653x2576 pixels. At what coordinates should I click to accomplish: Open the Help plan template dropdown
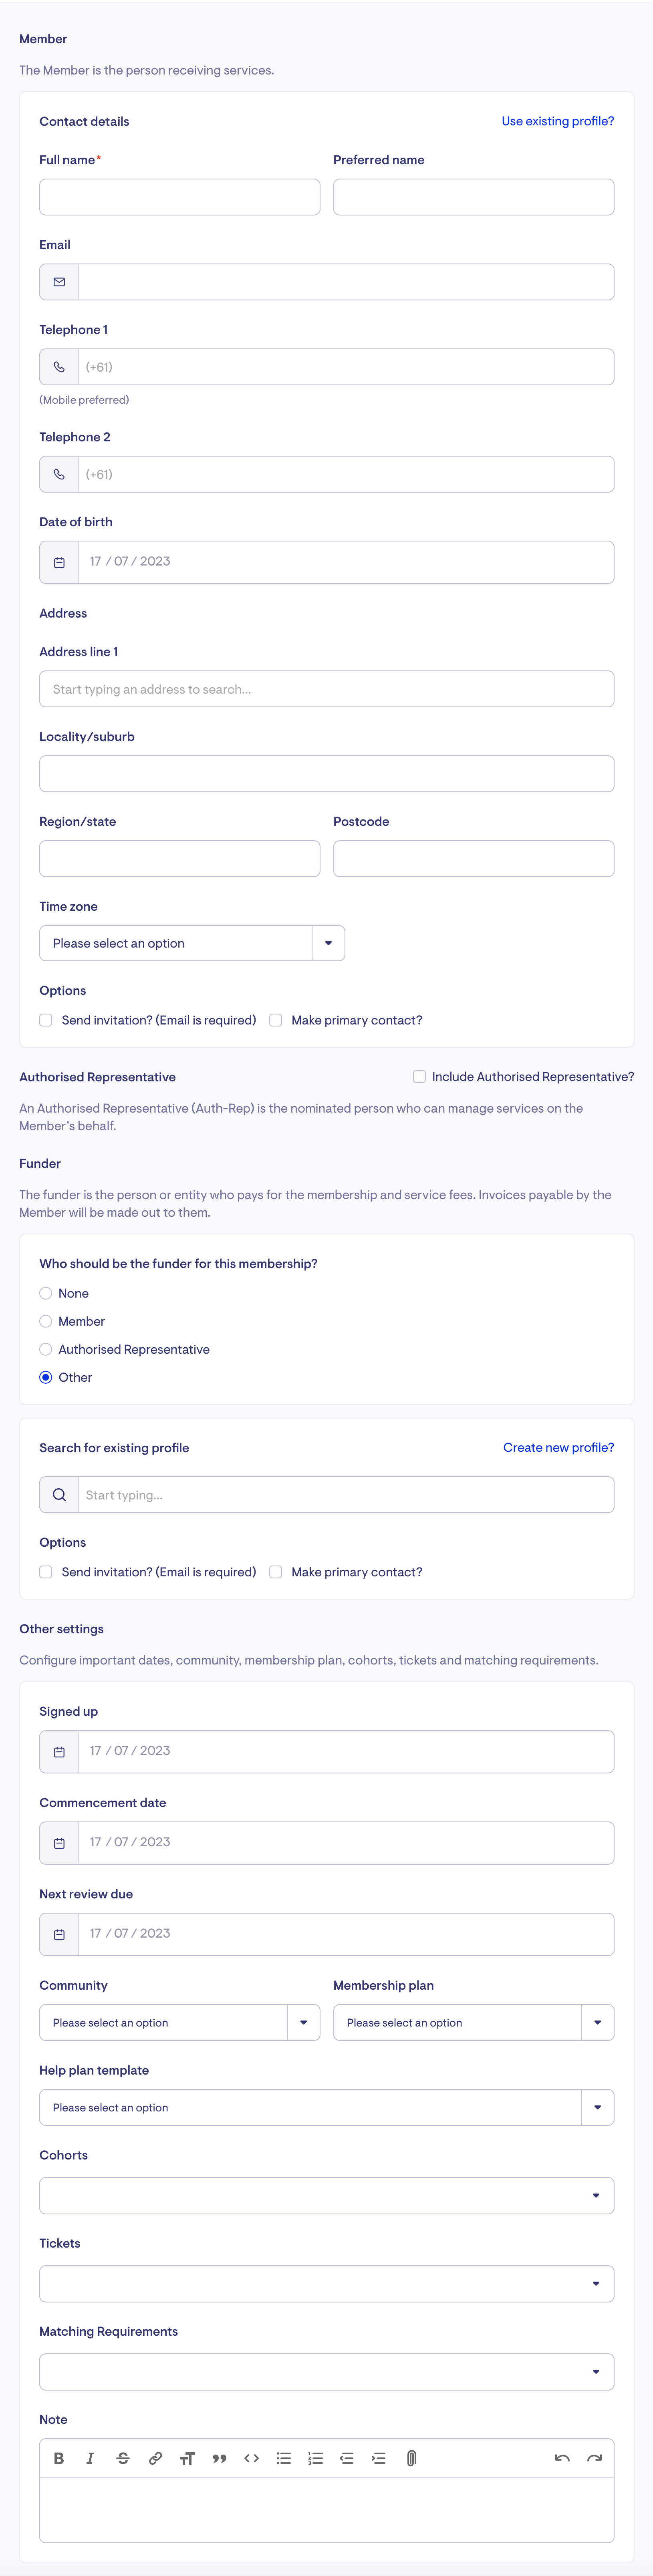tap(597, 2107)
